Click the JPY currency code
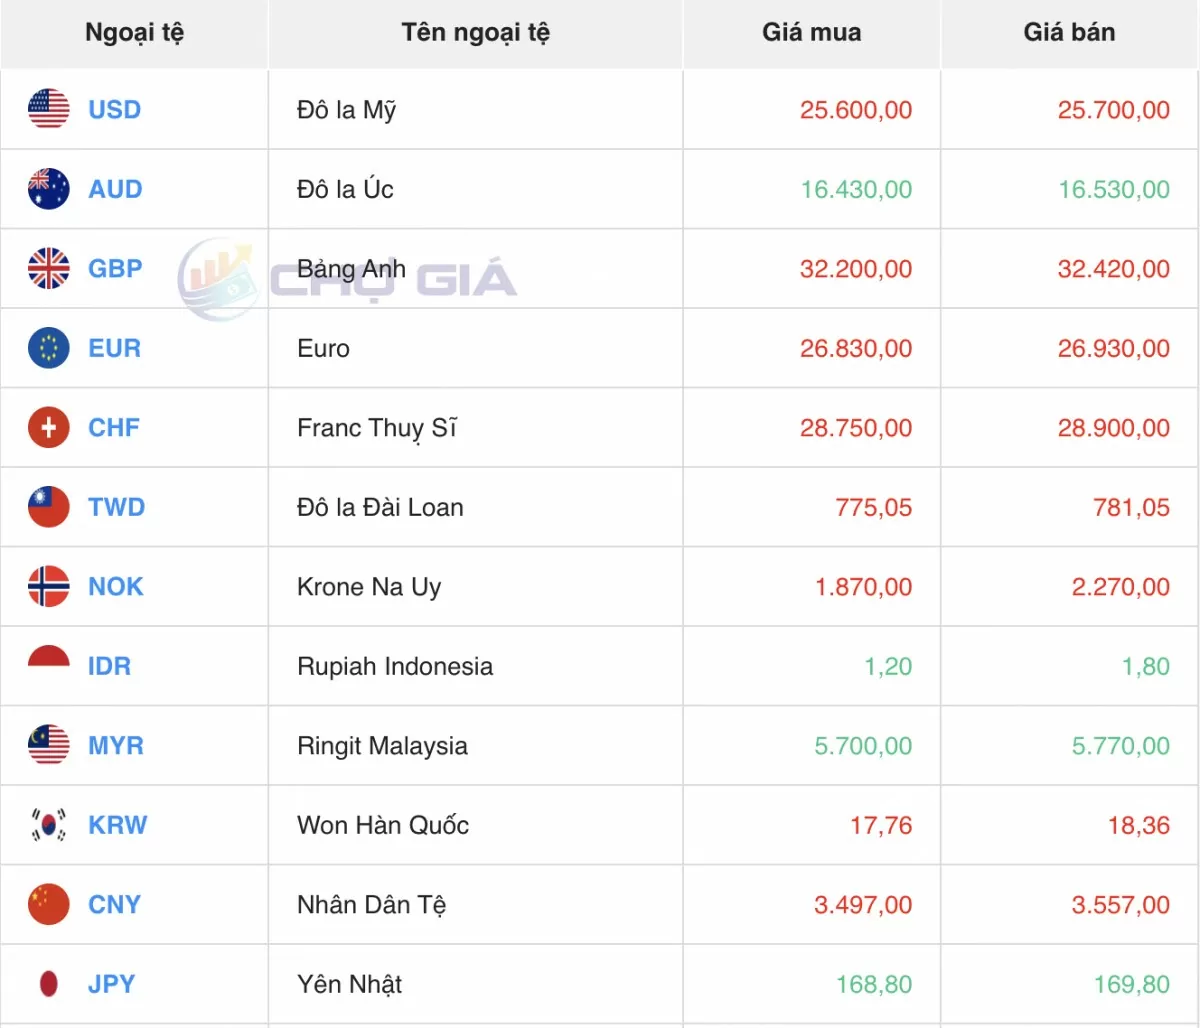 pyautogui.click(x=111, y=984)
